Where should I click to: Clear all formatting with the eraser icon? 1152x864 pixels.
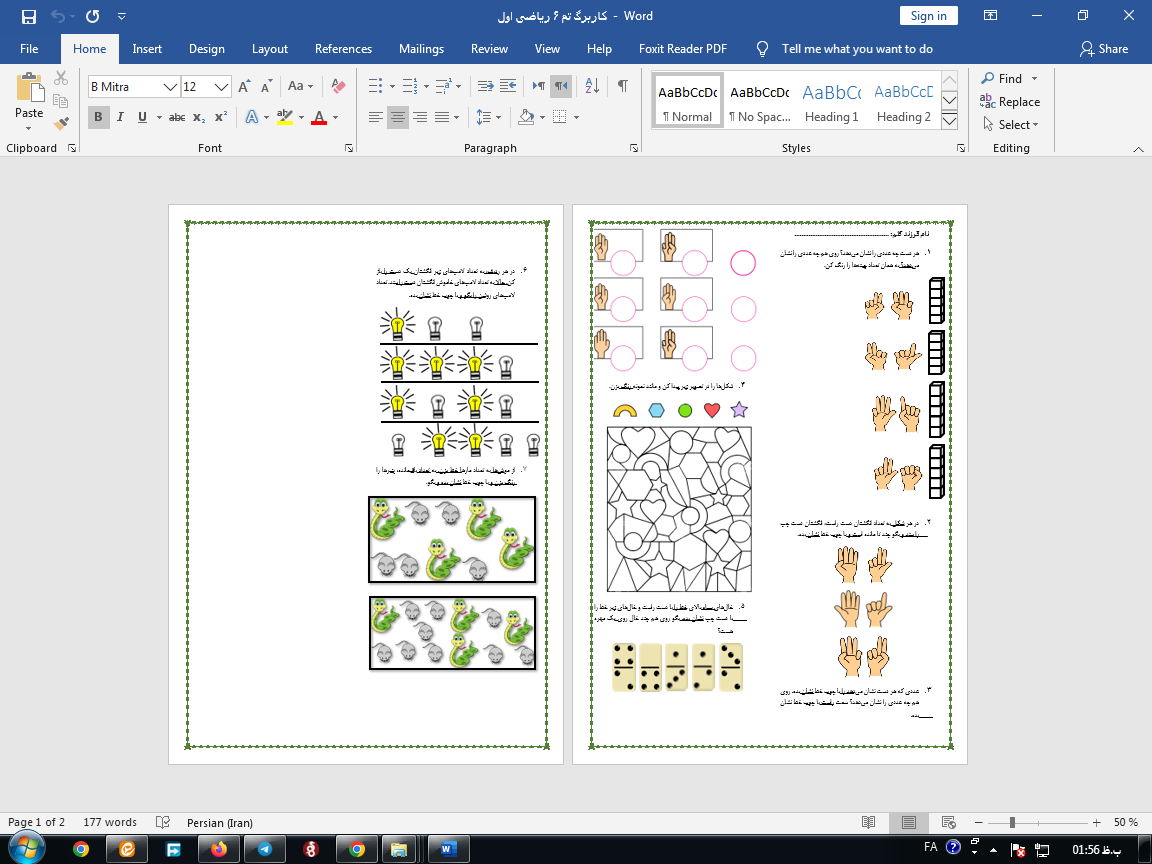[338, 87]
